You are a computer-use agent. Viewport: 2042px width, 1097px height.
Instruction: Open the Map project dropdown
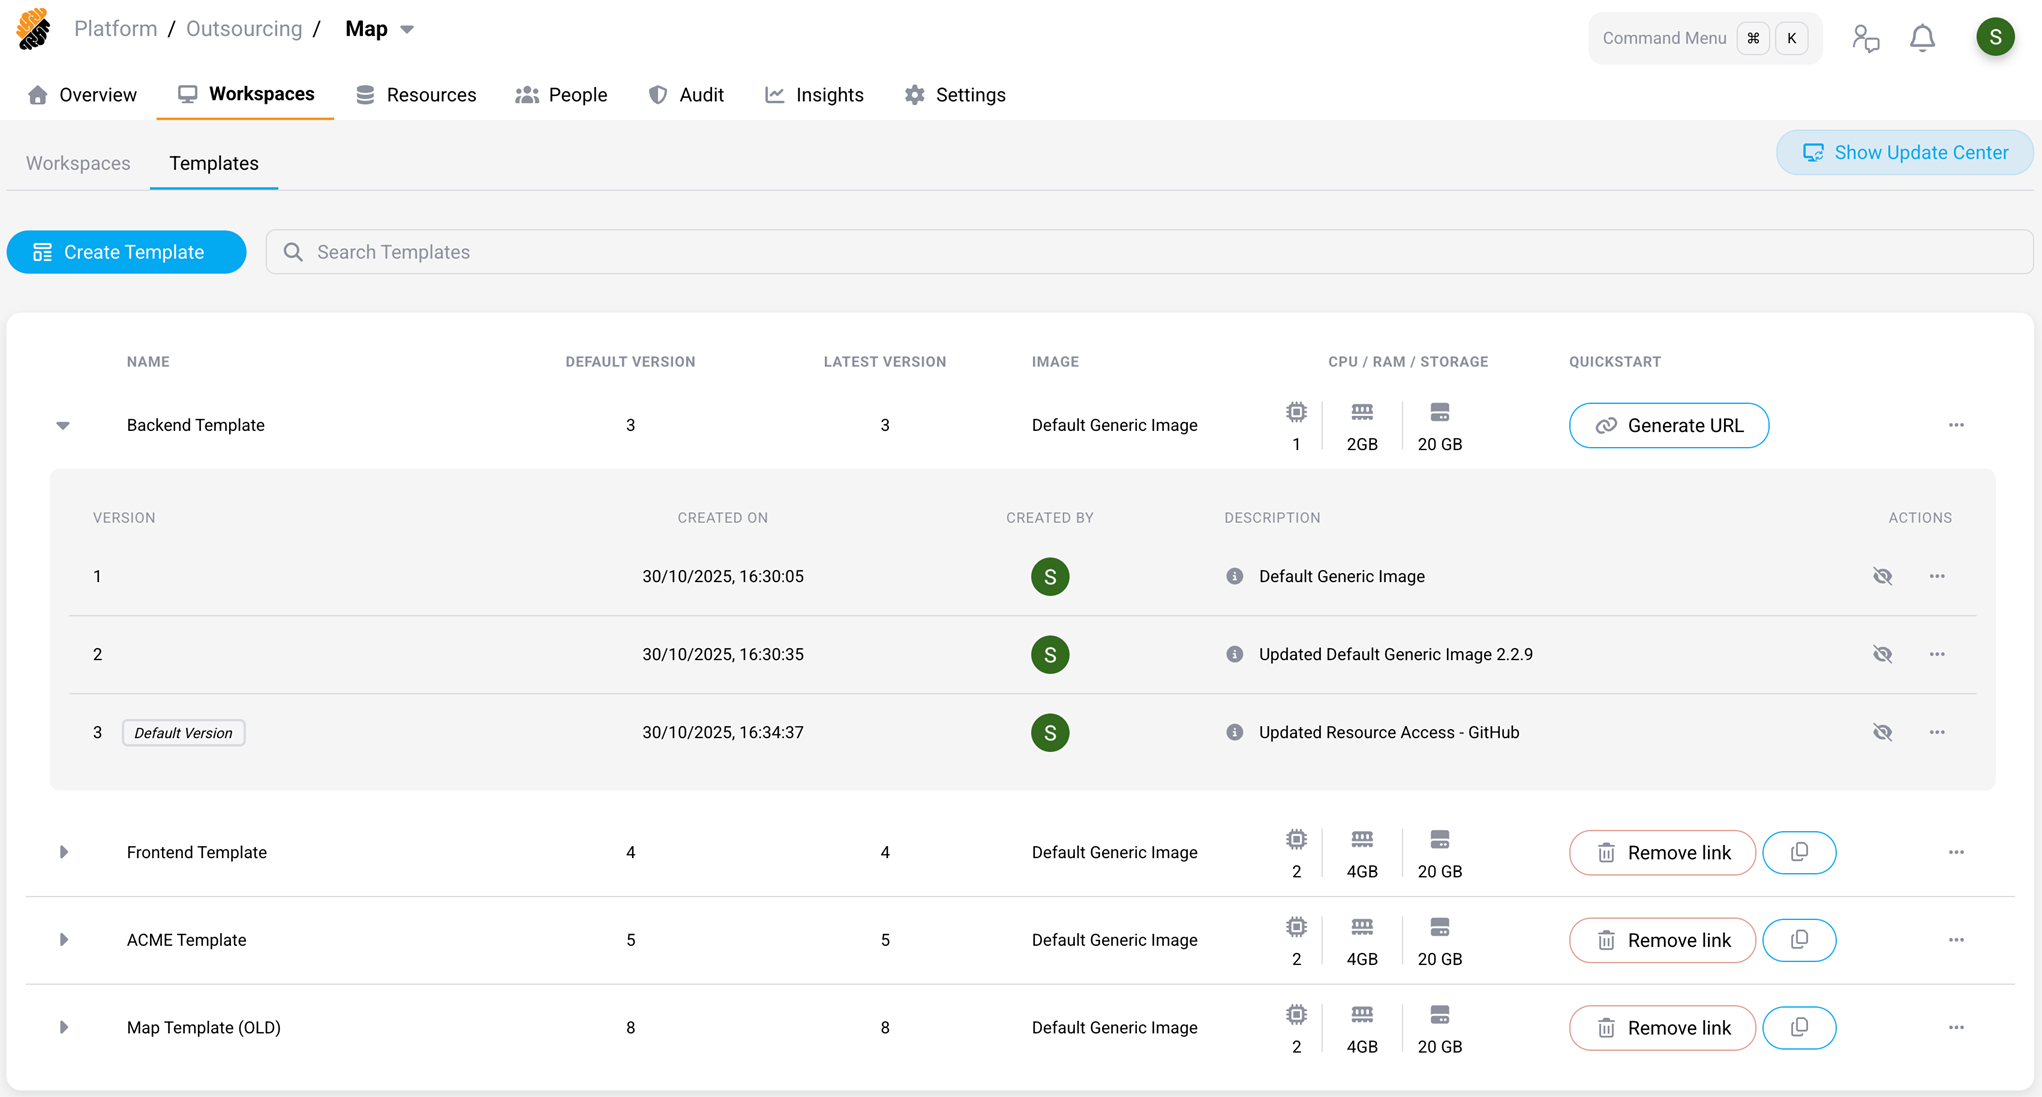coord(407,30)
